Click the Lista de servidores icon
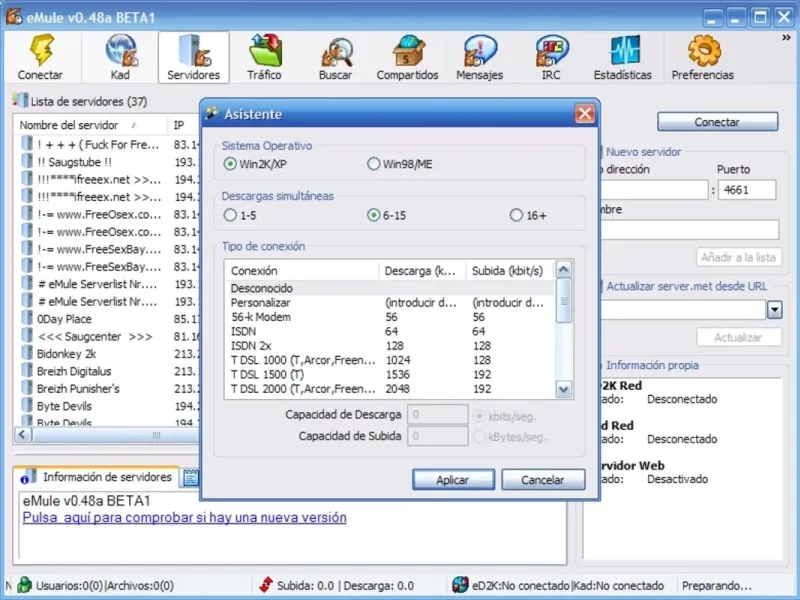This screenshot has width=800, height=600. click(20, 99)
